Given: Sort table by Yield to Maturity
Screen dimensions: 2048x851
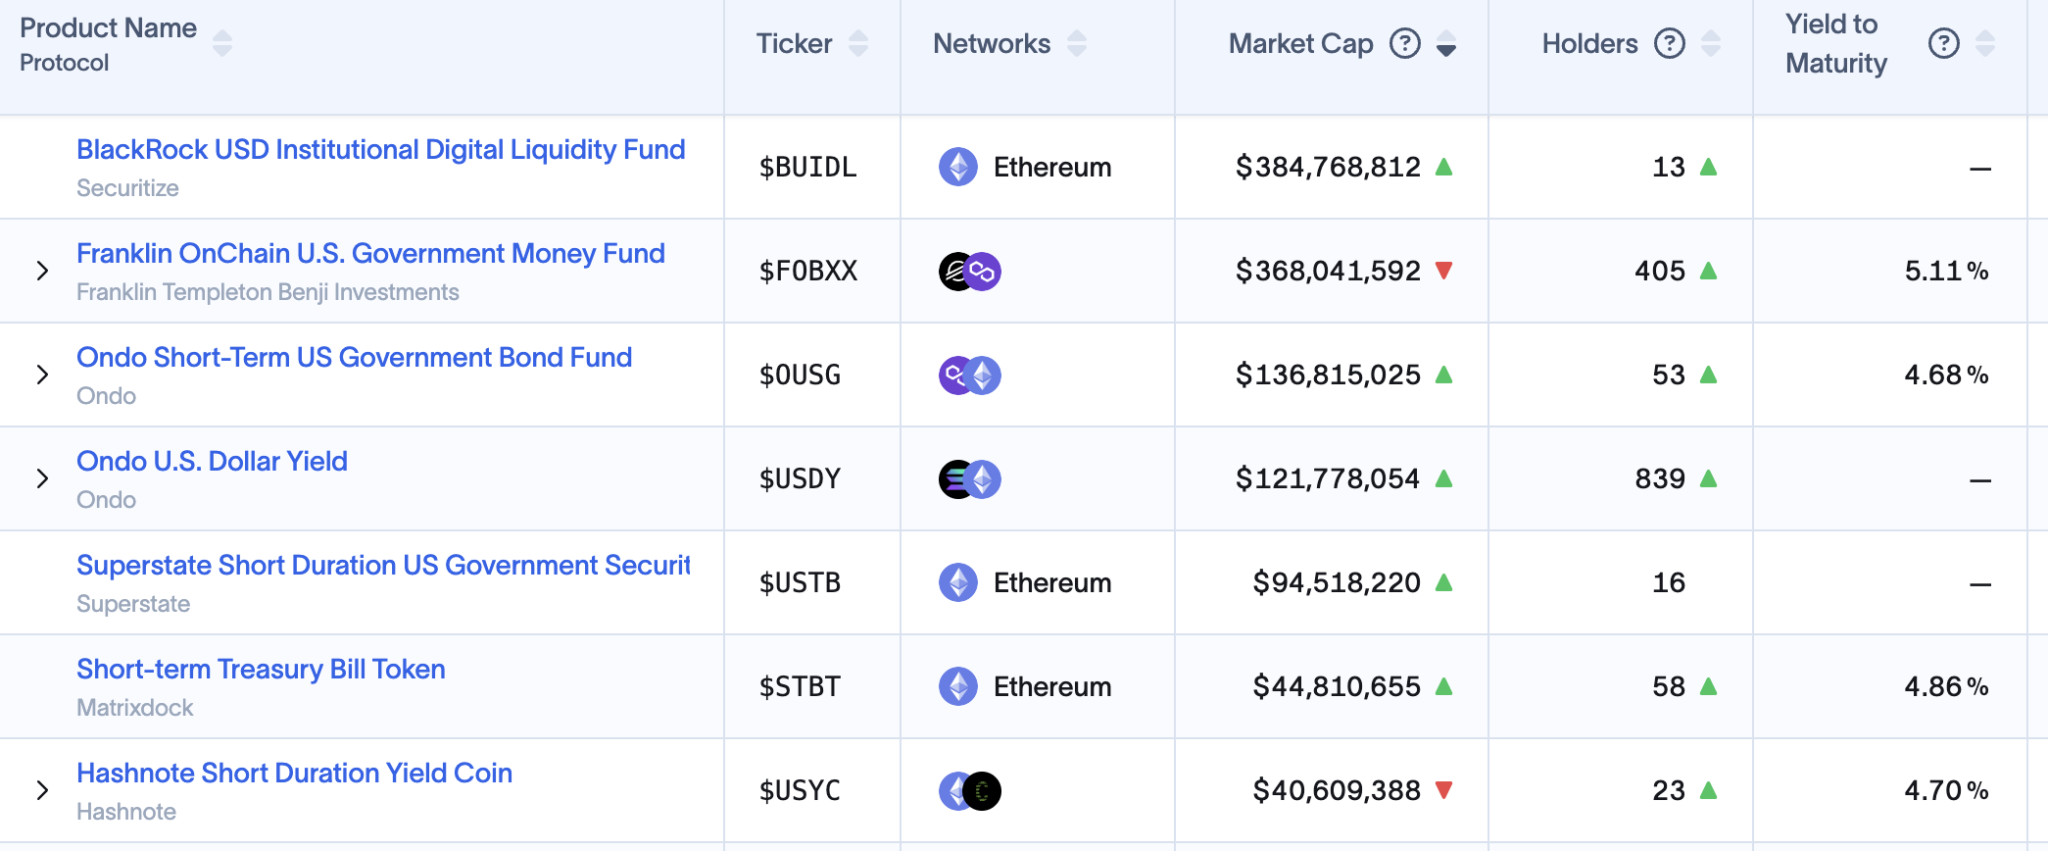Looking at the screenshot, I should click(x=1985, y=43).
